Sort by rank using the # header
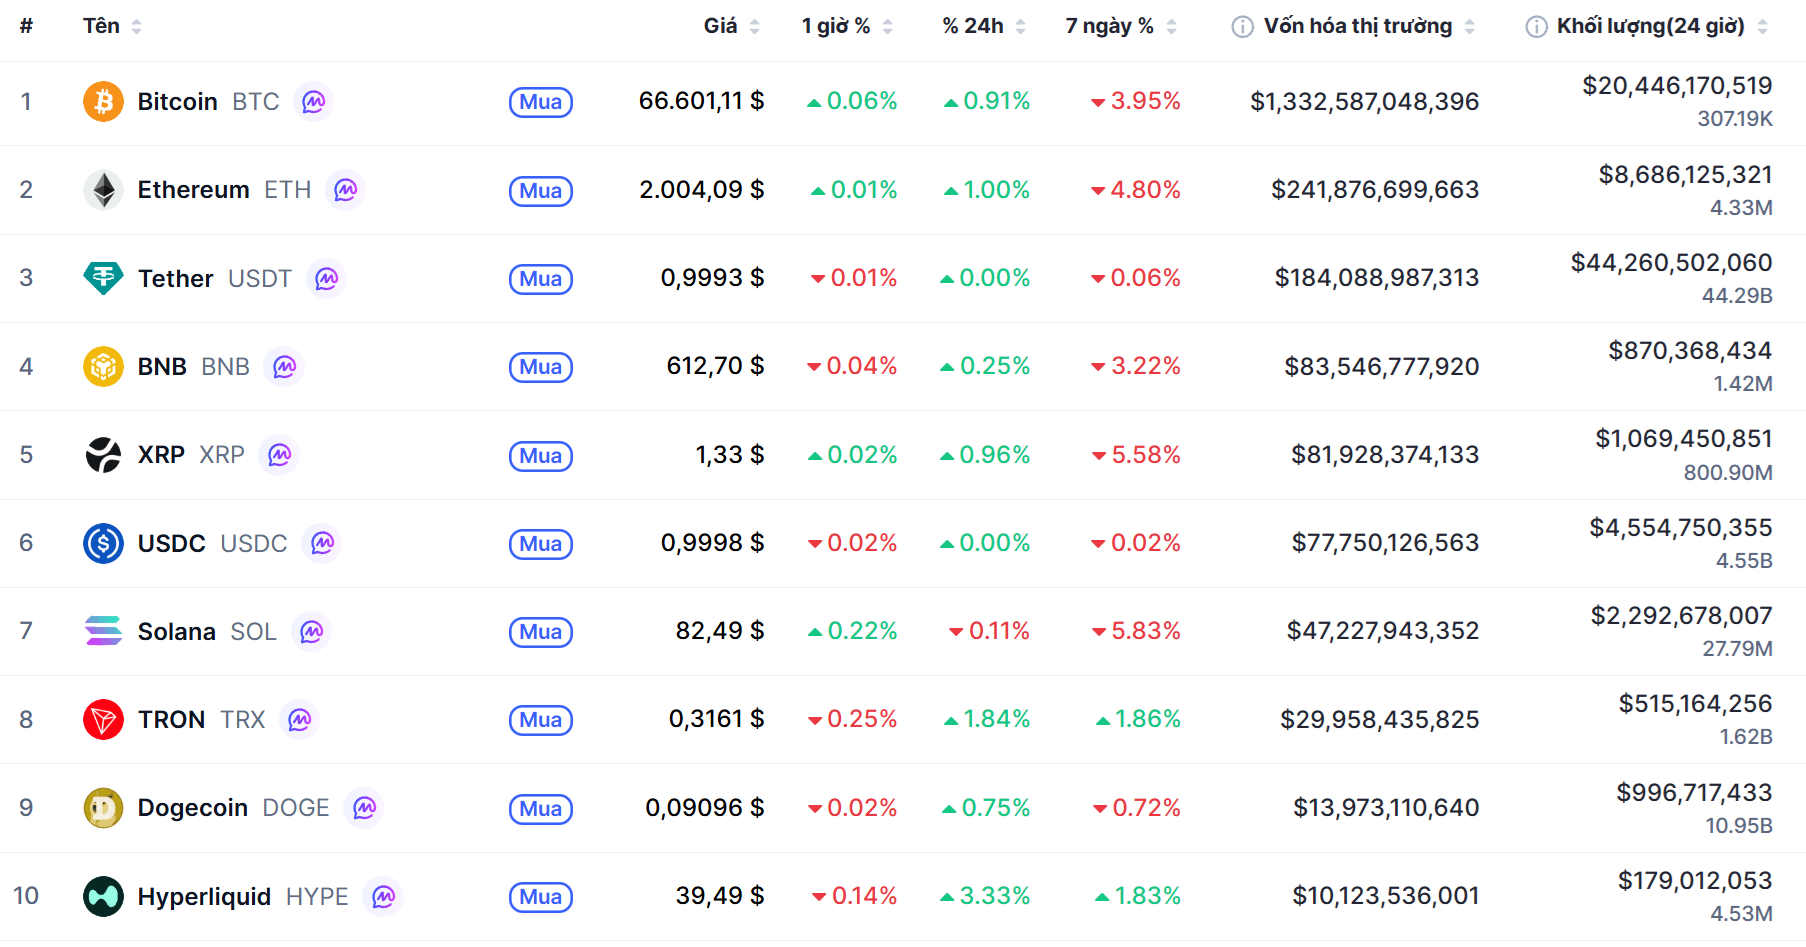1806x947 pixels. [26, 26]
